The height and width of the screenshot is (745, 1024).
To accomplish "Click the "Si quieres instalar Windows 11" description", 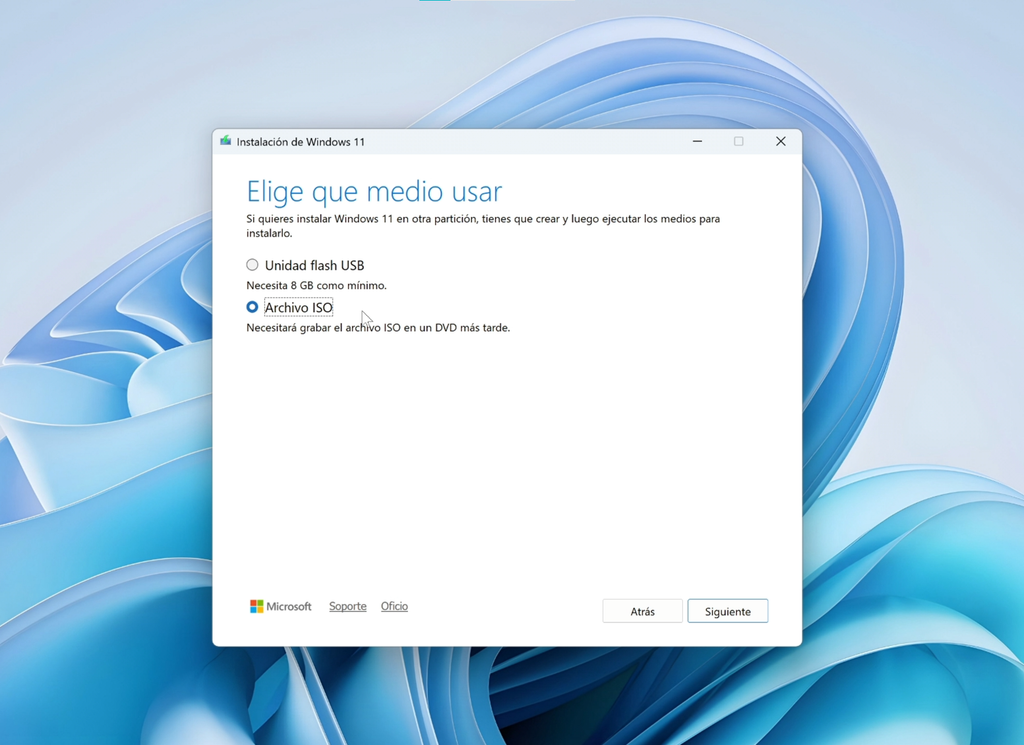I will click(483, 226).
